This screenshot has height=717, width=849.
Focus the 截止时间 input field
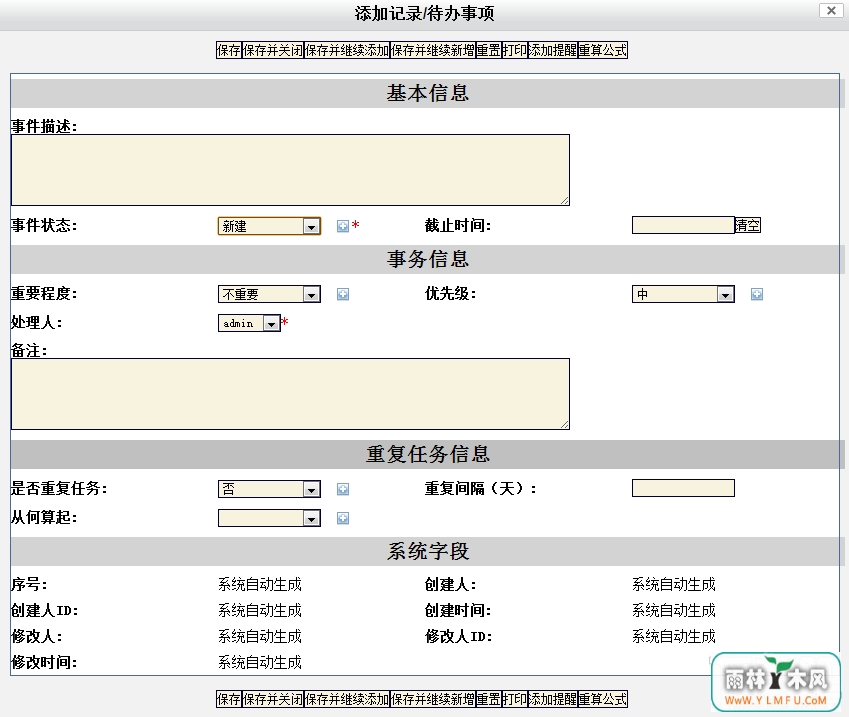(x=683, y=225)
